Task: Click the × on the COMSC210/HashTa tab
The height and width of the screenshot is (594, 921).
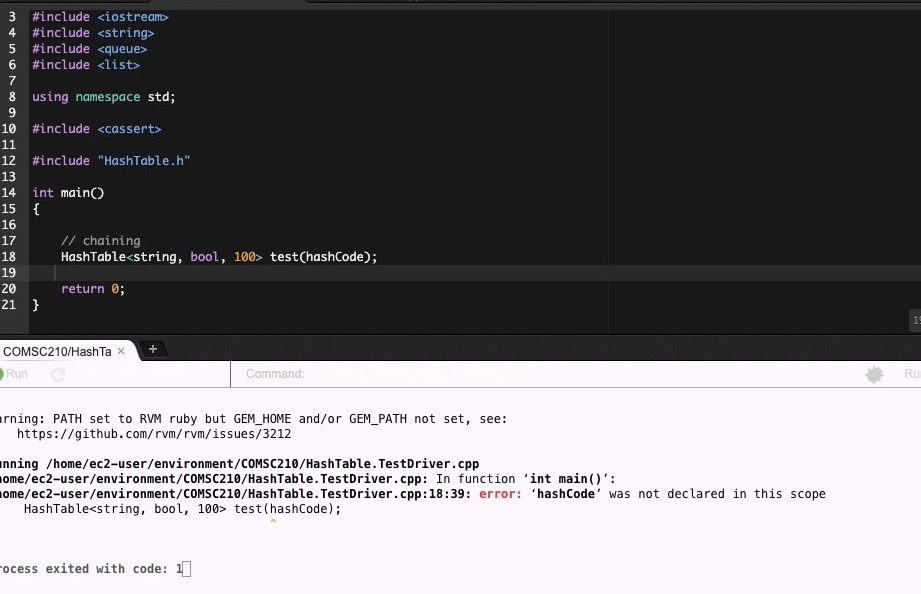Action: (120, 351)
